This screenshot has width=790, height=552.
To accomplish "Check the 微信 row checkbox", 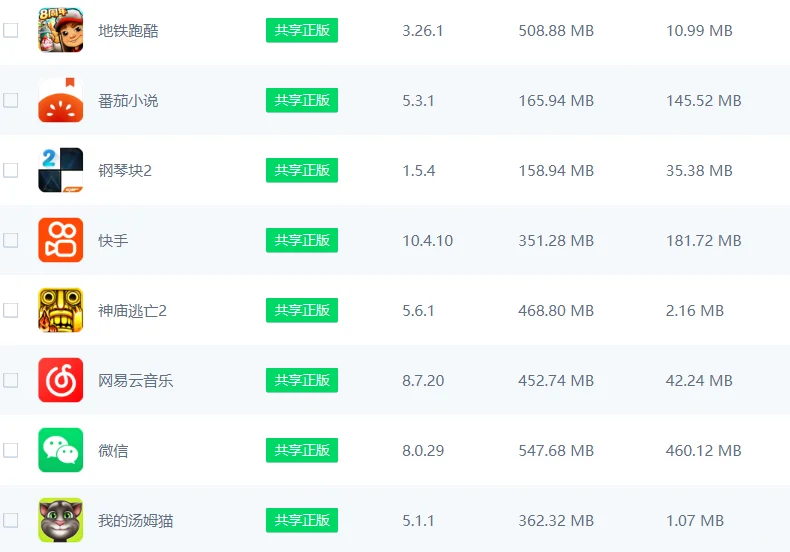I will 11,450.
